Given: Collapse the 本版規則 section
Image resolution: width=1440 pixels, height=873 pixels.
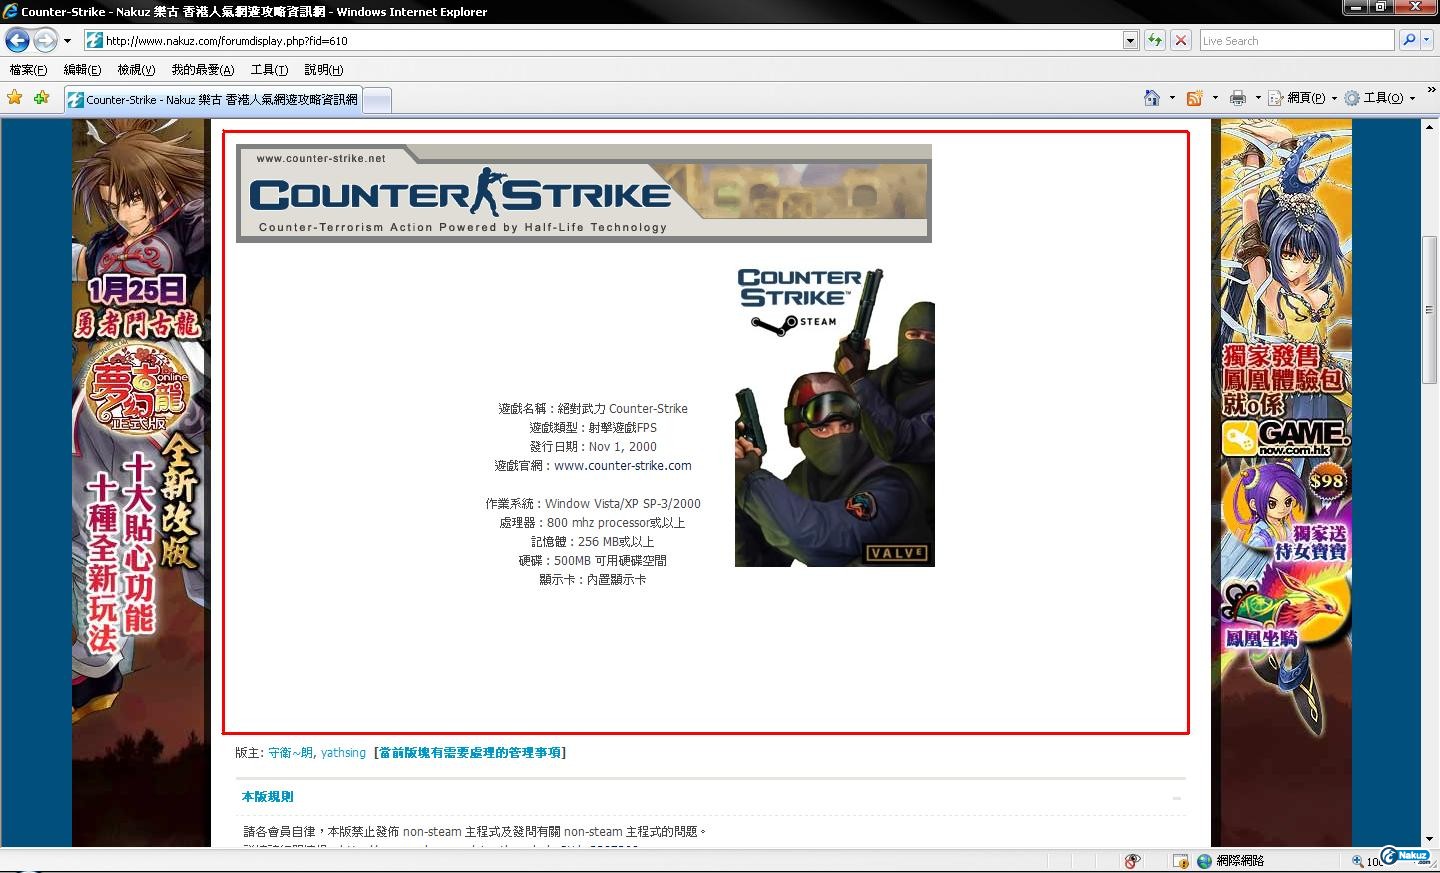Looking at the screenshot, I should pyautogui.click(x=1176, y=798).
